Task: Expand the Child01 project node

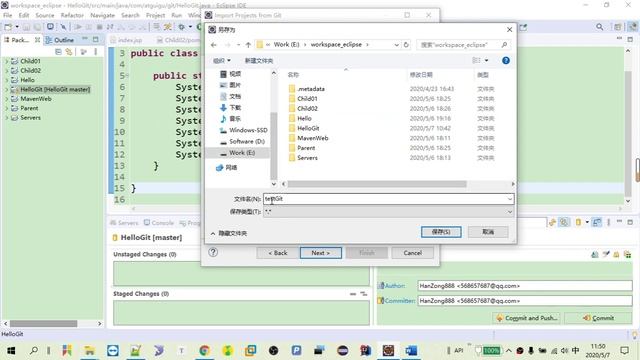Action: [x=7, y=61]
